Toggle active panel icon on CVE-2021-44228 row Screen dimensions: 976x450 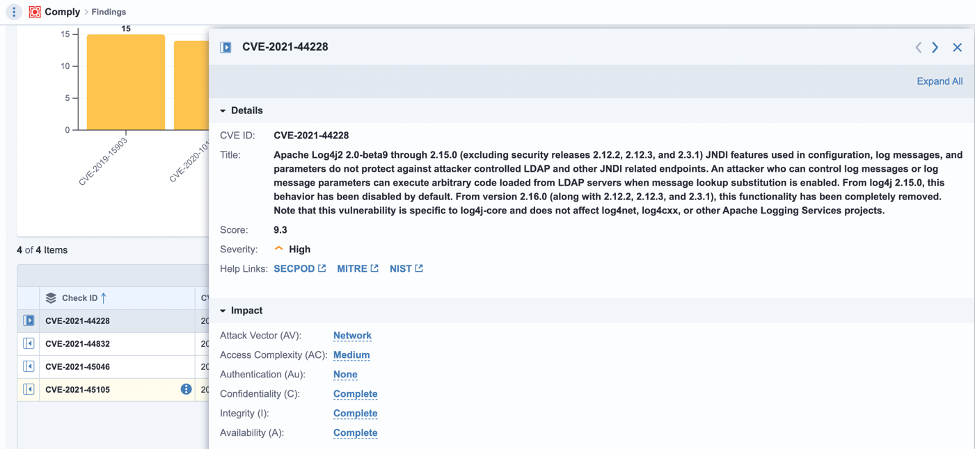pyautogui.click(x=28, y=321)
